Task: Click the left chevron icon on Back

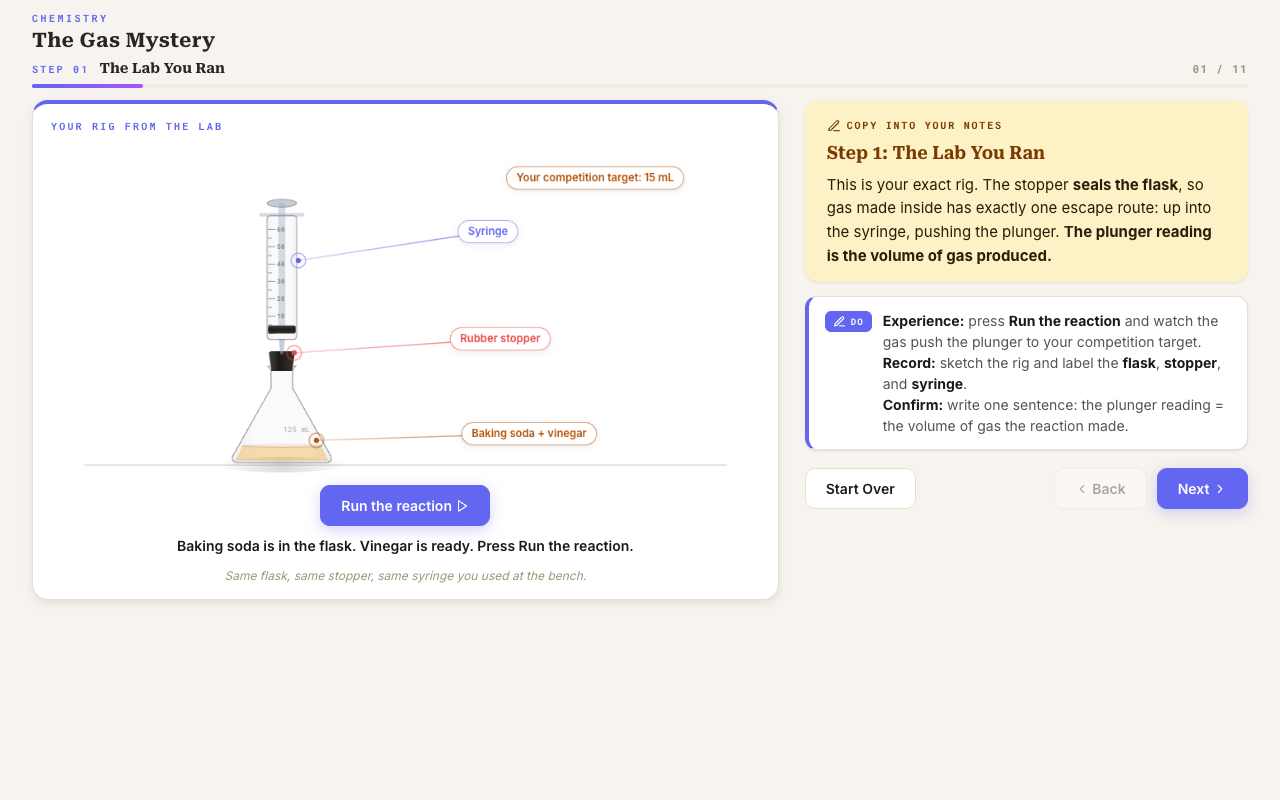Action: click(1082, 489)
